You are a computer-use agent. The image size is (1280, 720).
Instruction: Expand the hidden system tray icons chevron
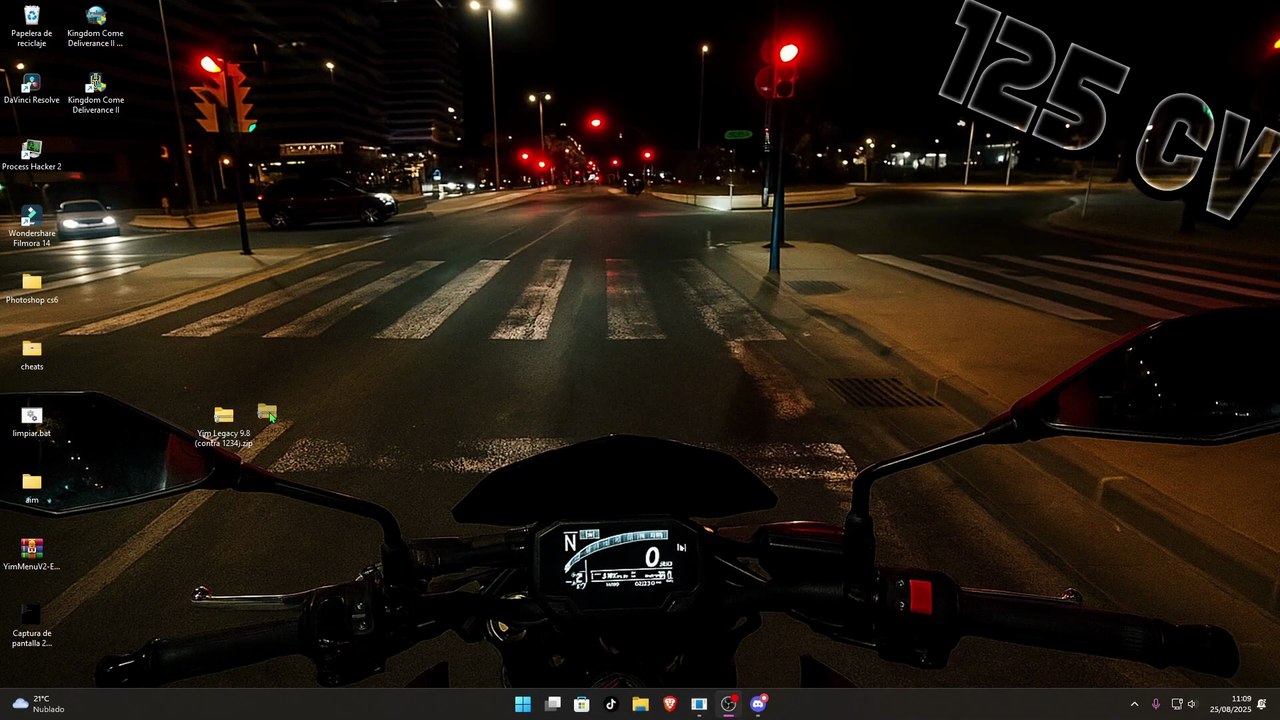click(x=1134, y=704)
